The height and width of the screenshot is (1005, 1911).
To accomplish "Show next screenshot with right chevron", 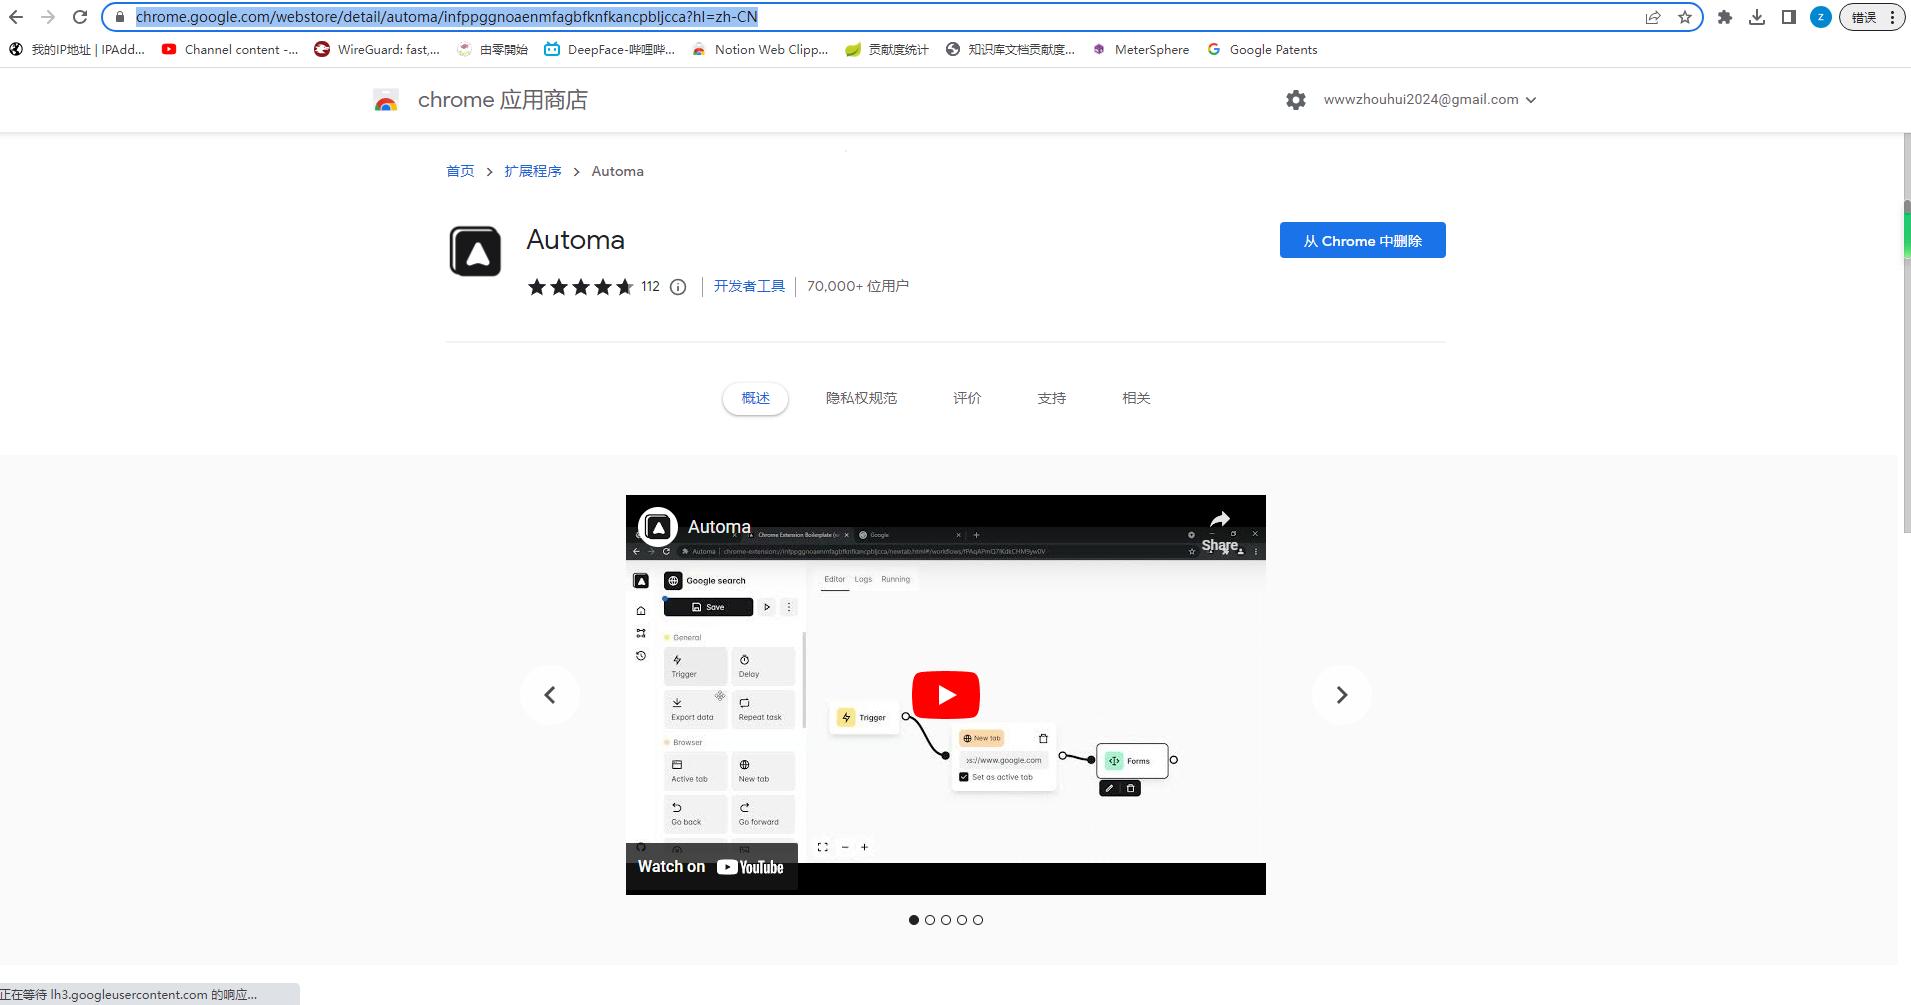I will point(1341,694).
